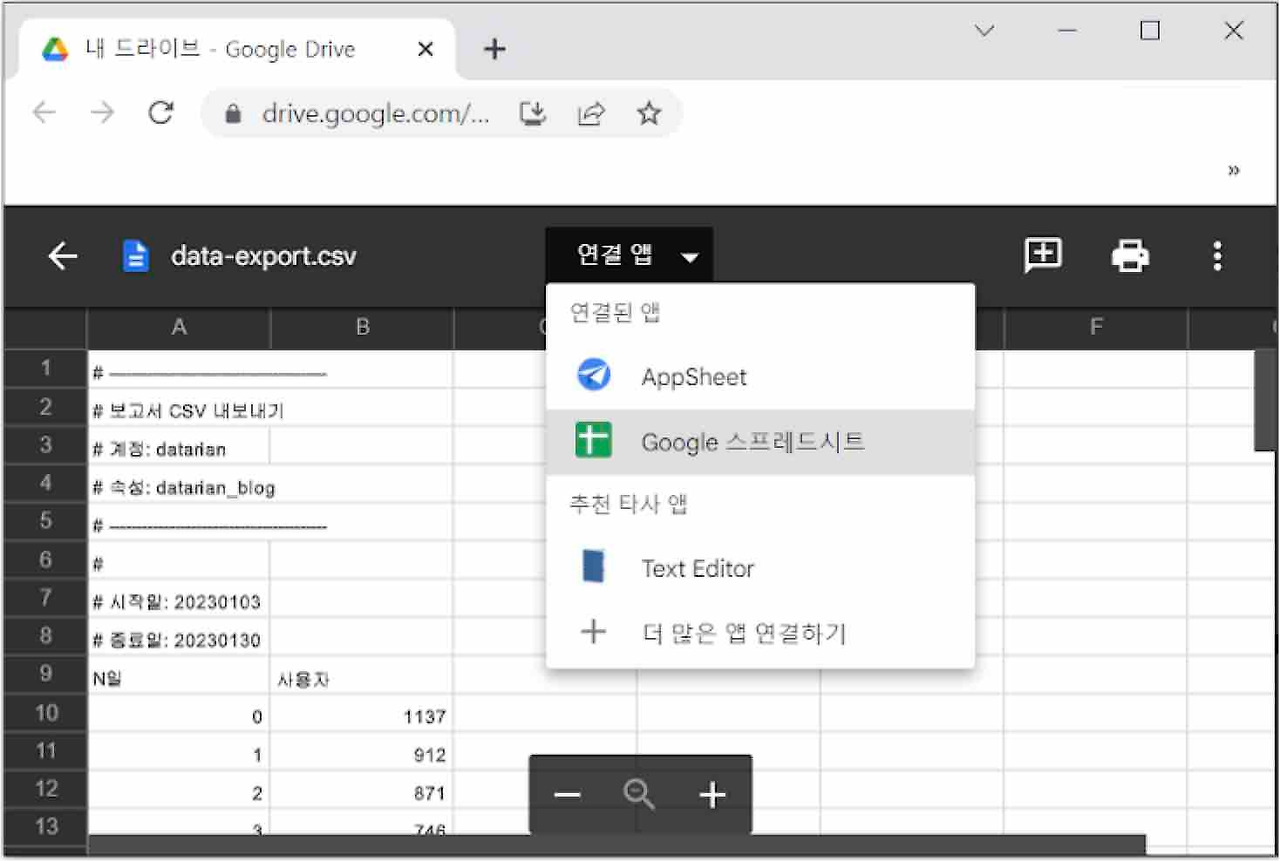Choose 더 많은 앱 연결하기
Viewport: 1280px width, 861px height.
coord(760,633)
